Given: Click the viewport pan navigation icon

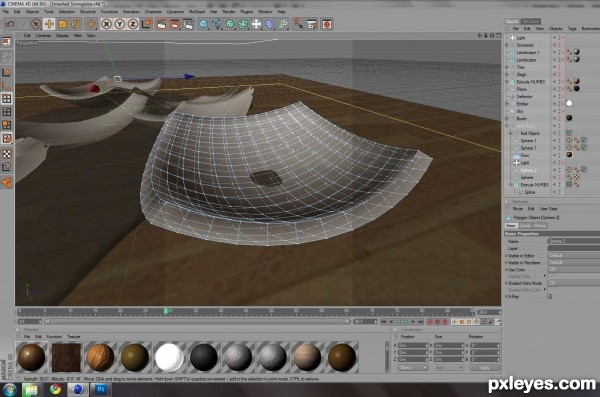Looking at the screenshot, I should [479, 35].
